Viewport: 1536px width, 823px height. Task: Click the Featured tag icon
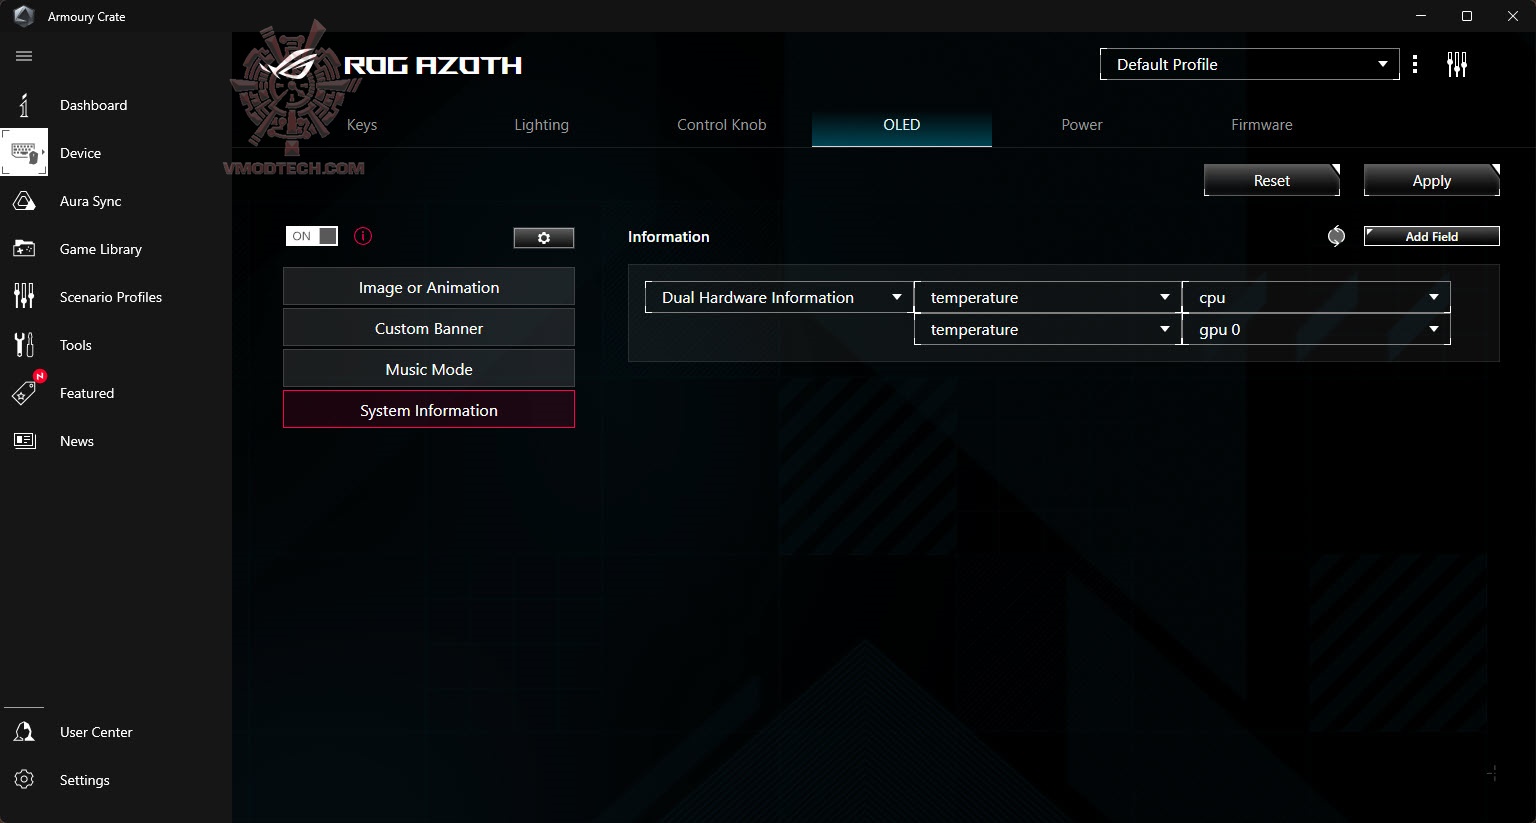click(x=24, y=393)
